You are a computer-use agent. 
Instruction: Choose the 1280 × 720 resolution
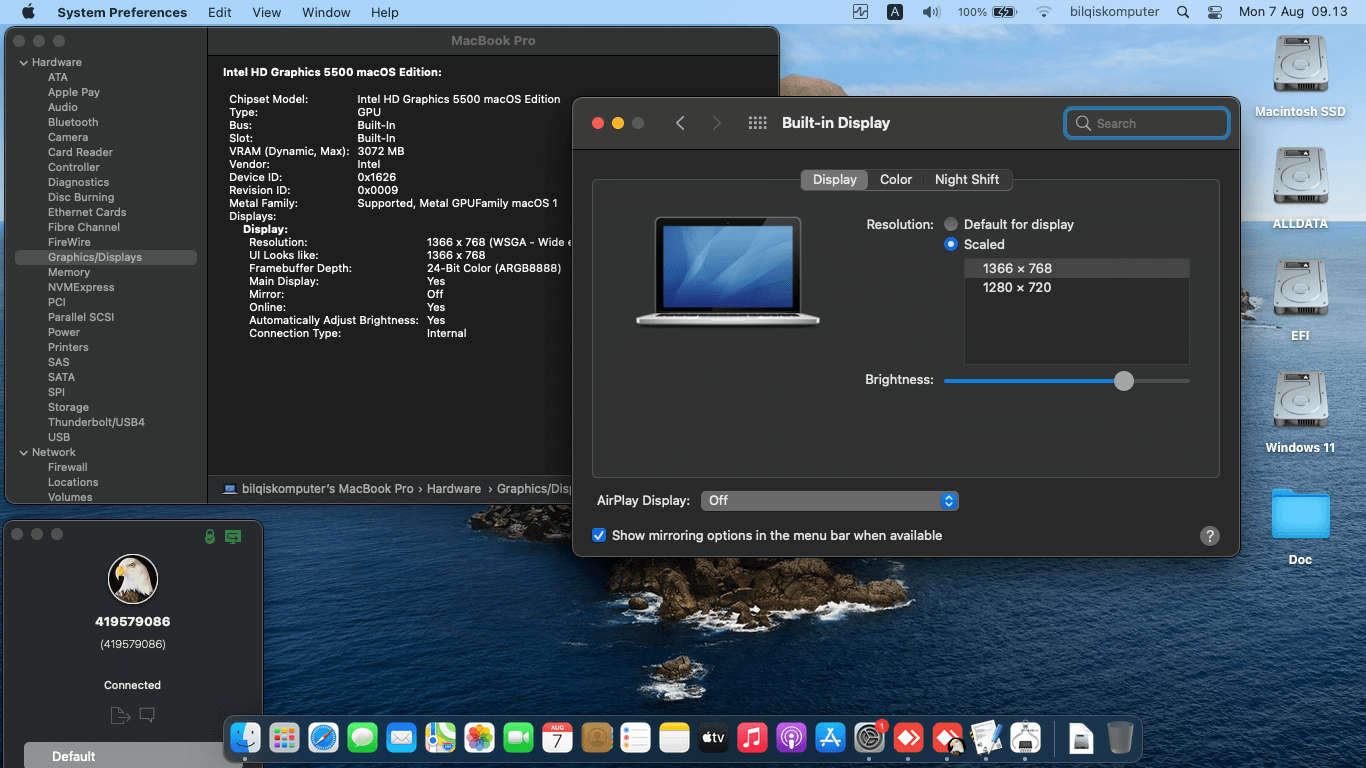pos(1076,287)
